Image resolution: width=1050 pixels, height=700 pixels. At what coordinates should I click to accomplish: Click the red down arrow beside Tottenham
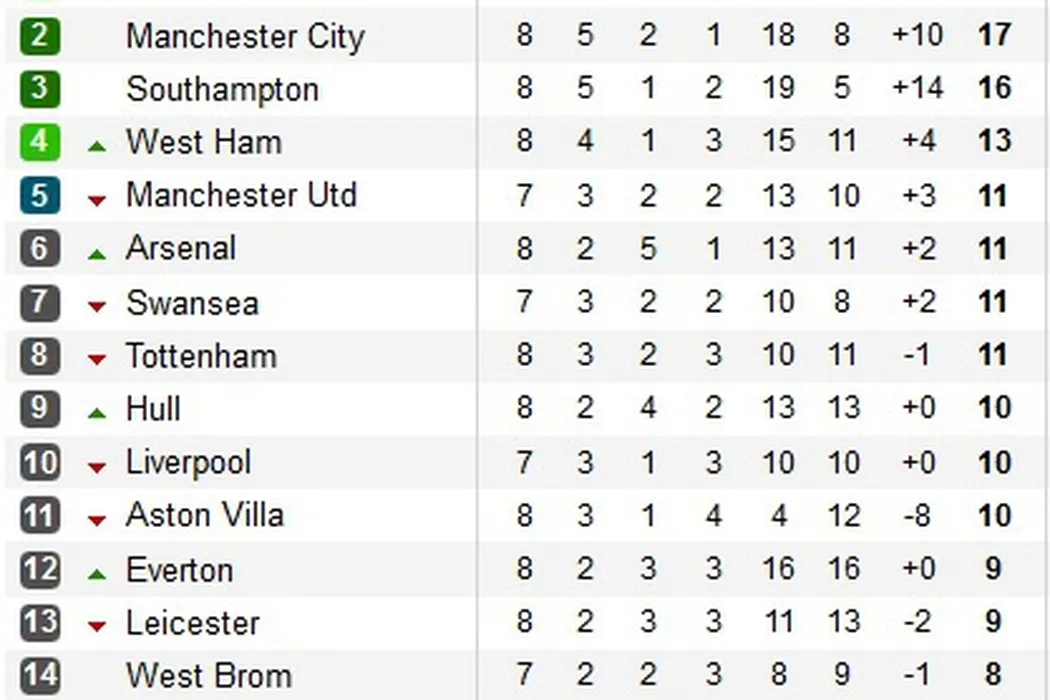coord(96,360)
